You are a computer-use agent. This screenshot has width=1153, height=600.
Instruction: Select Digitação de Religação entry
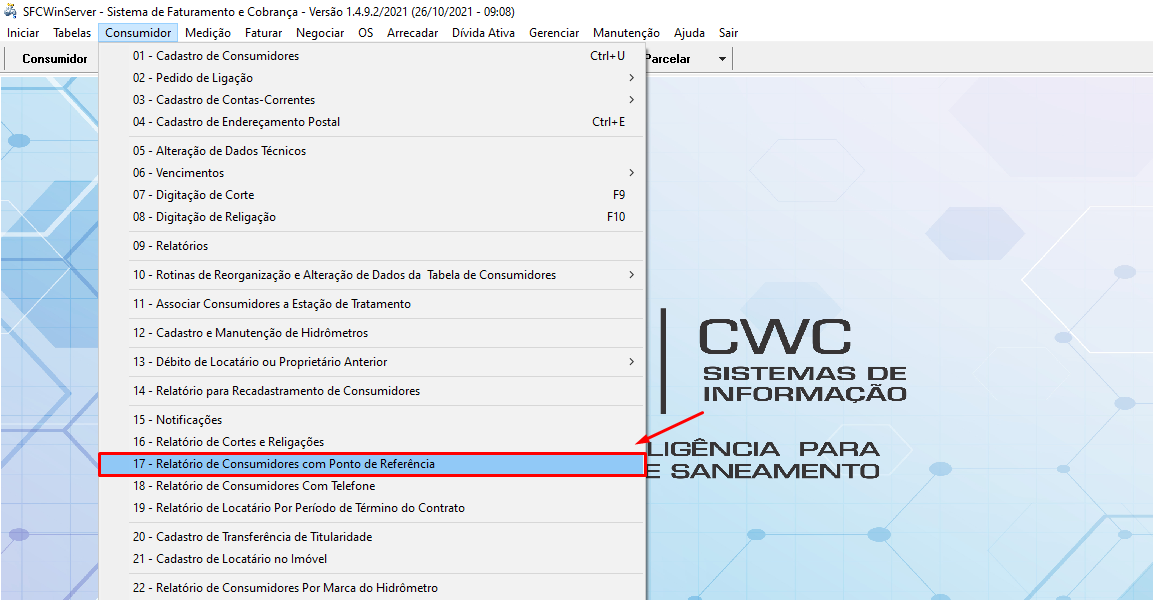point(204,217)
